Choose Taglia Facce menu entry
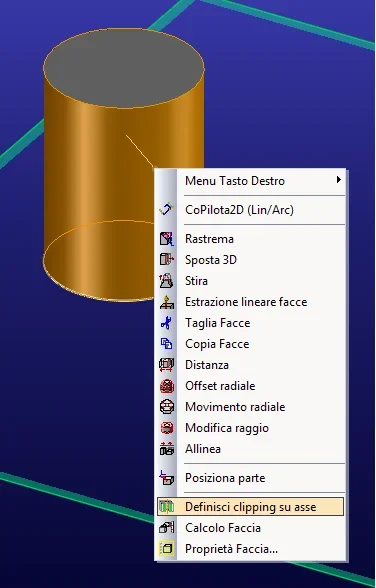This screenshot has height=588, width=376. pyautogui.click(x=250, y=323)
